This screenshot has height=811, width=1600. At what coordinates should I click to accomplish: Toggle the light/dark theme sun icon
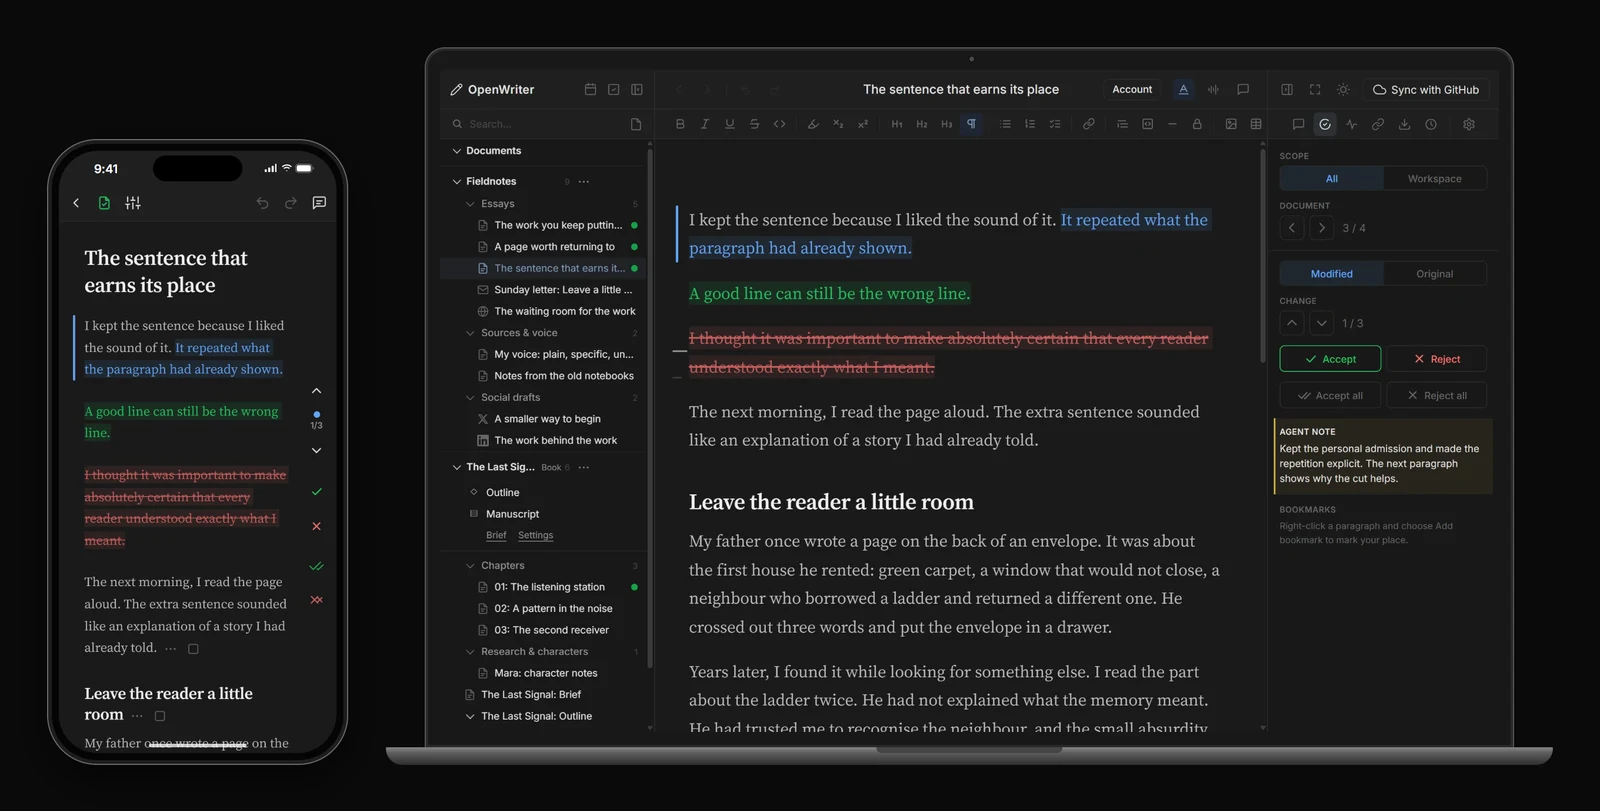[x=1343, y=89]
